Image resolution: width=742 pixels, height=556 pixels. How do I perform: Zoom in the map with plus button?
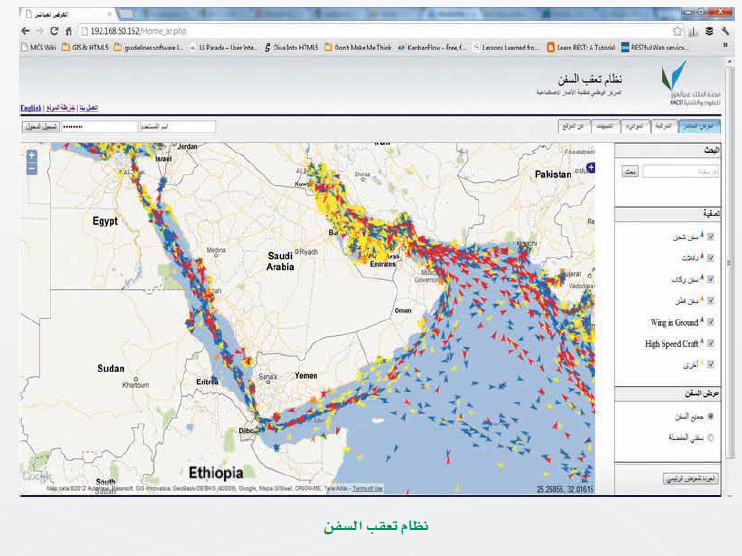click(32, 156)
